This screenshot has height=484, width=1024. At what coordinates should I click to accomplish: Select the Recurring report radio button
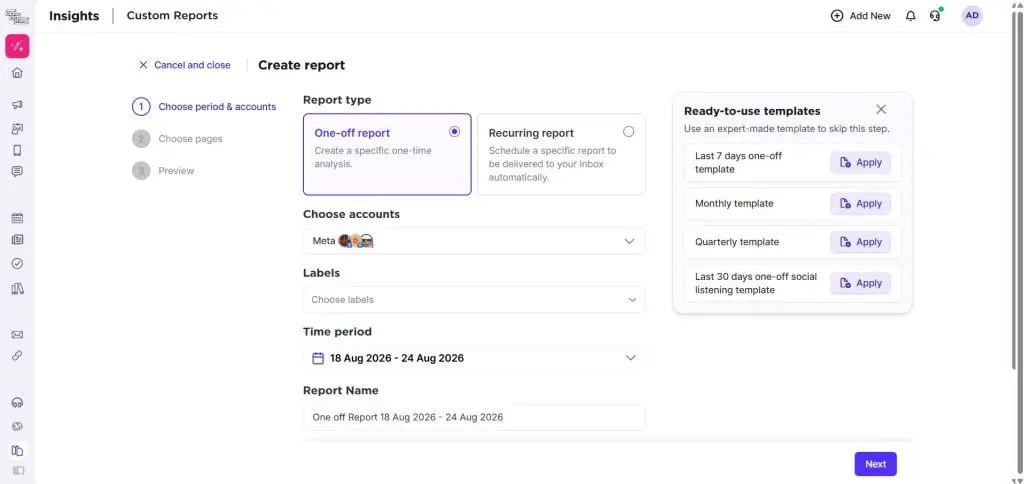[628, 131]
